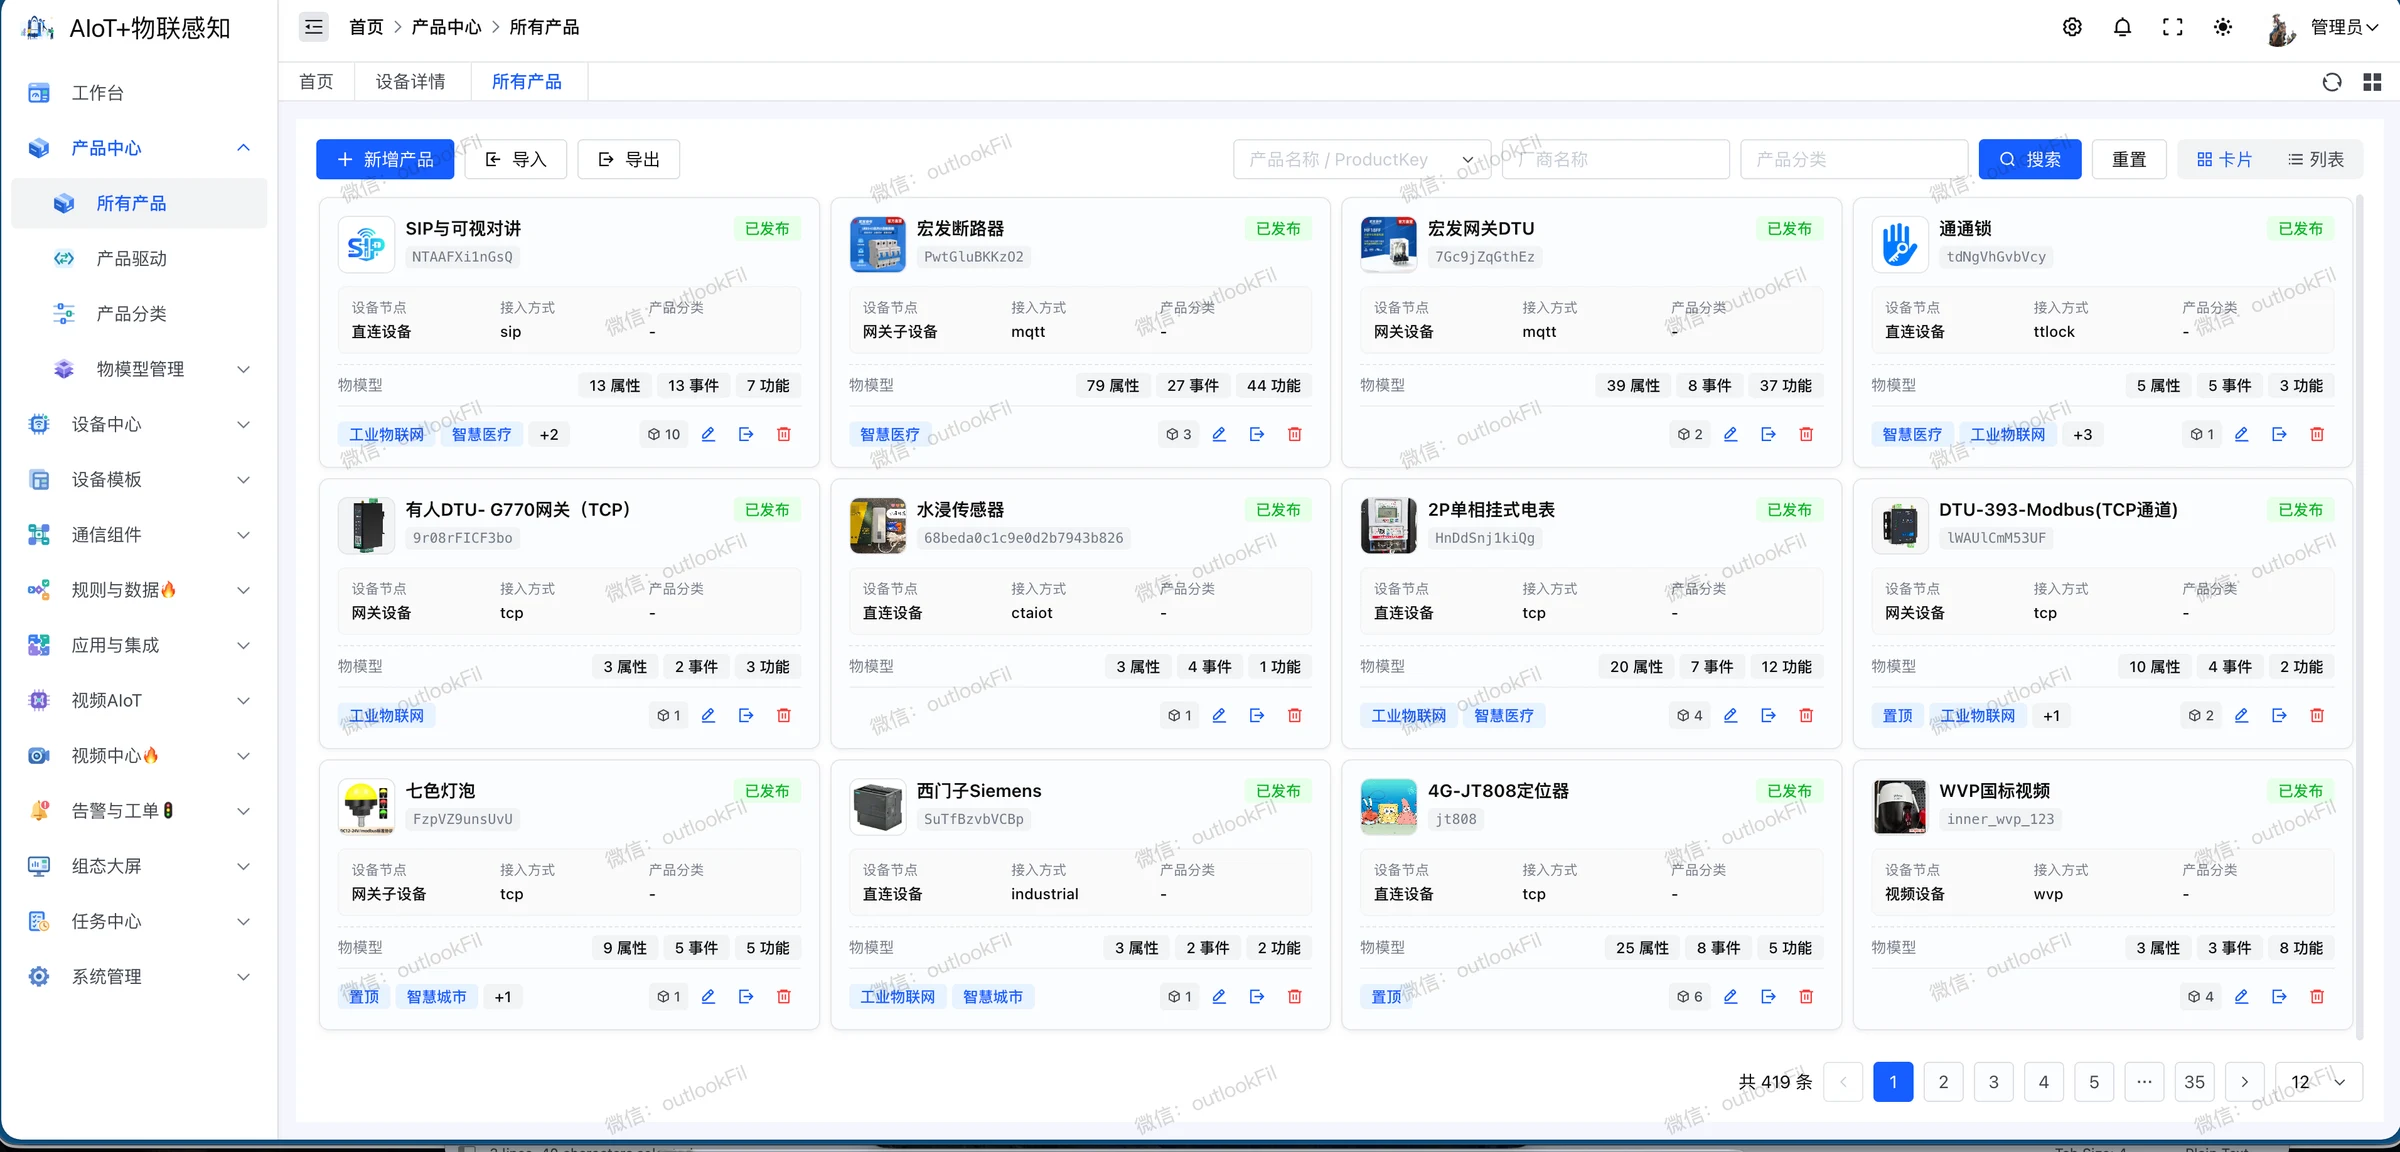
Task: Expand 物模型管理 submenu
Action: tap(243, 369)
